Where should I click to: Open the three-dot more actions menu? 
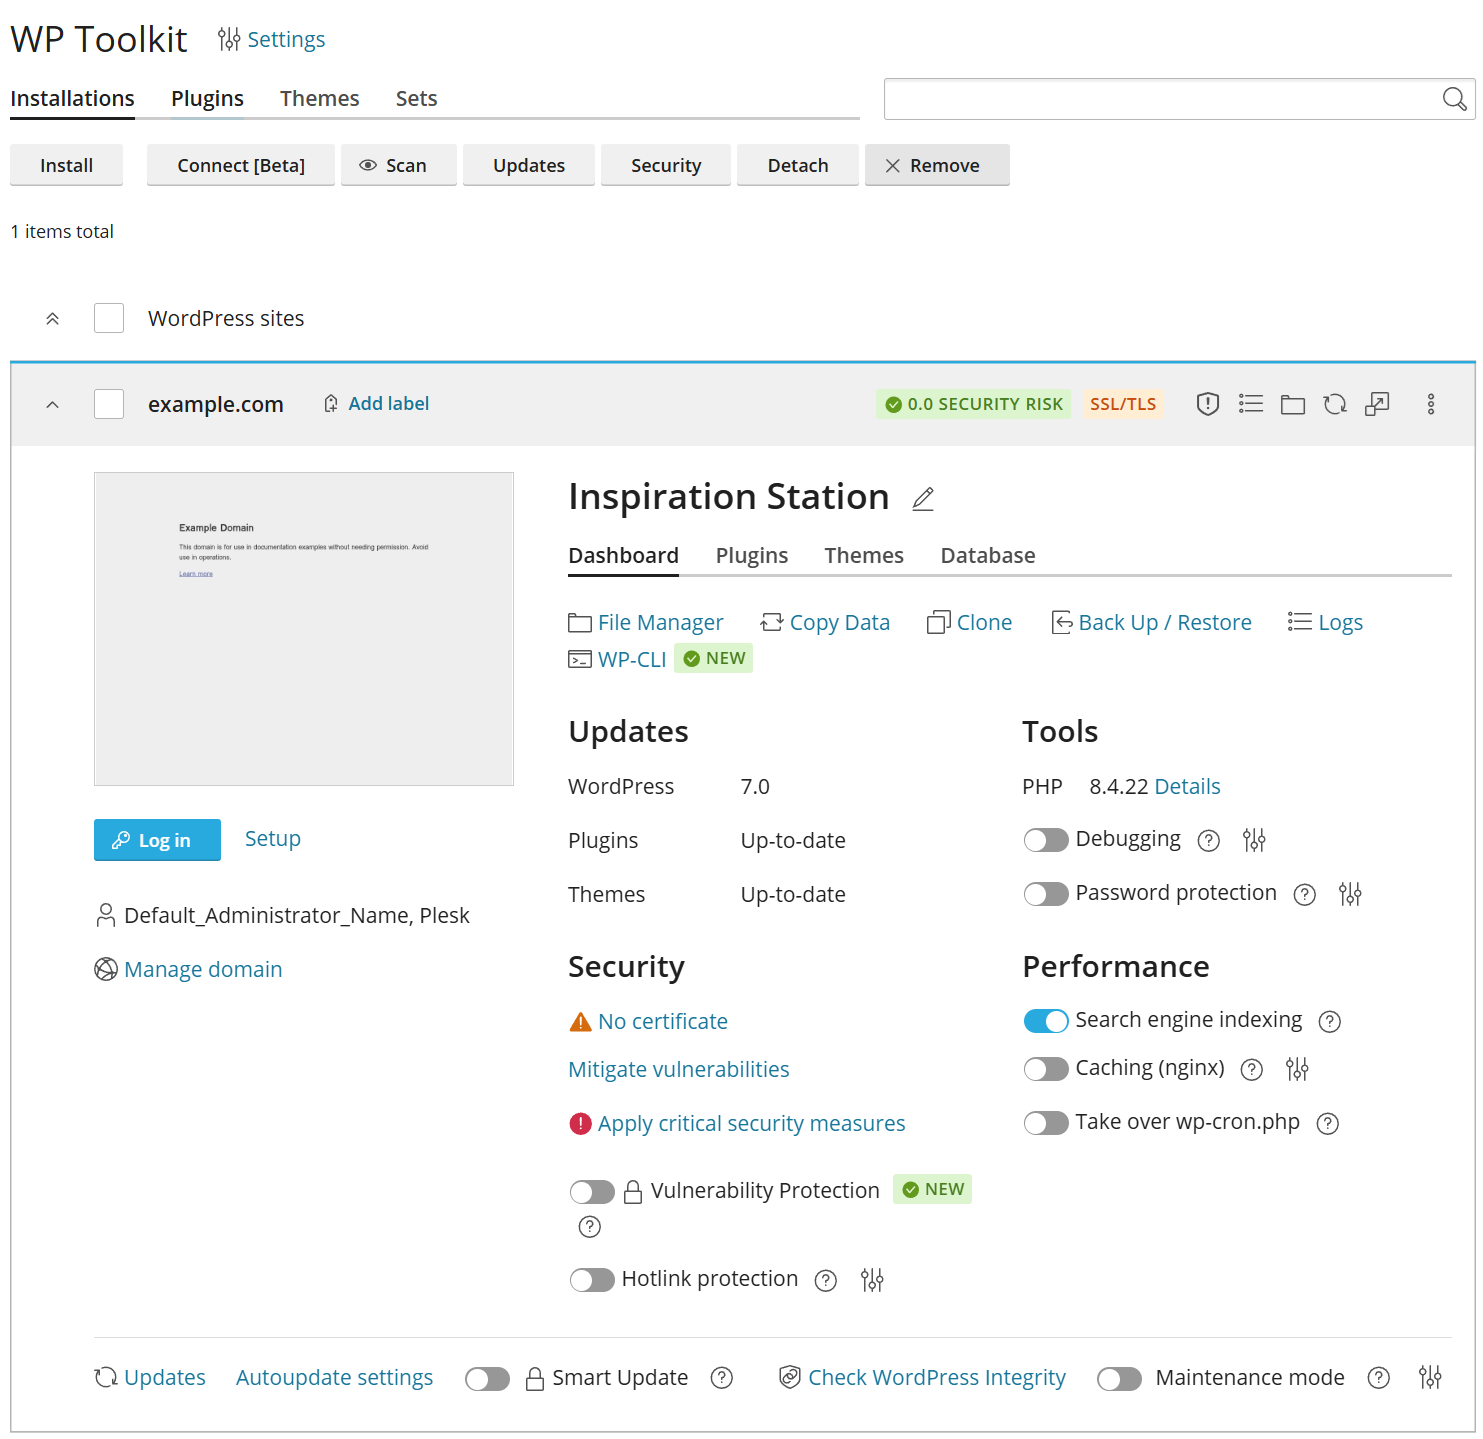1431,404
